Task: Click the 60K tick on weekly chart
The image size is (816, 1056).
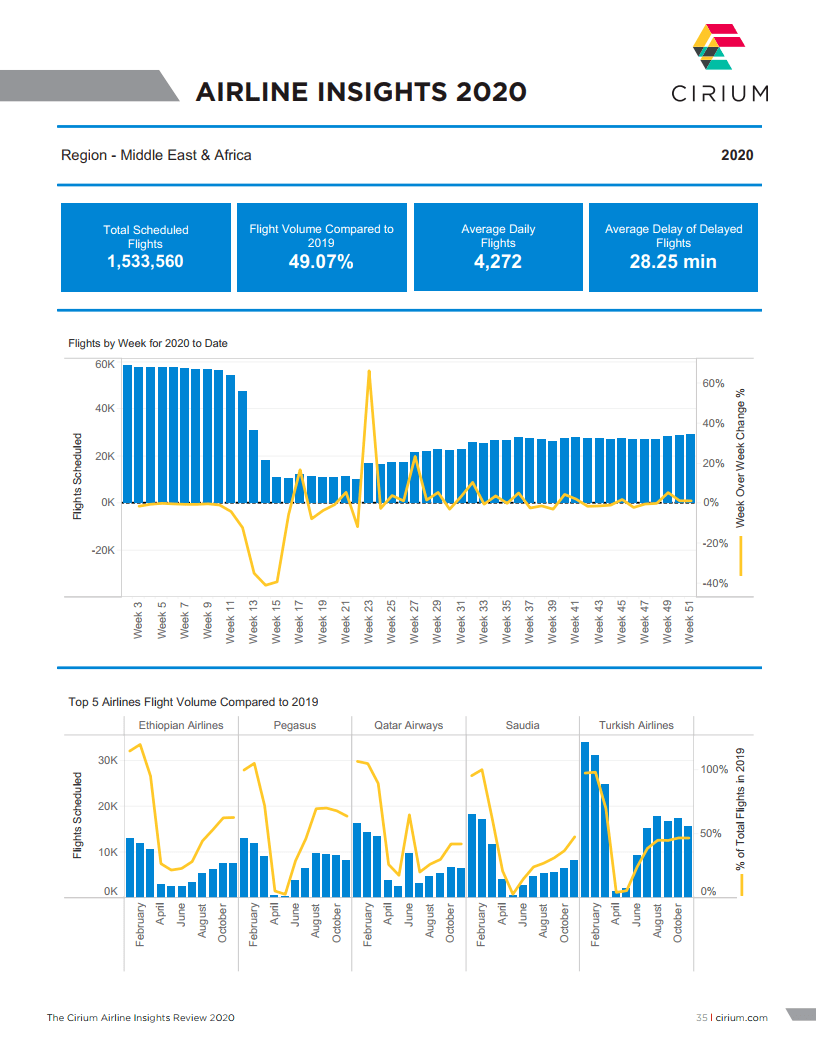Action: click(105, 364)
